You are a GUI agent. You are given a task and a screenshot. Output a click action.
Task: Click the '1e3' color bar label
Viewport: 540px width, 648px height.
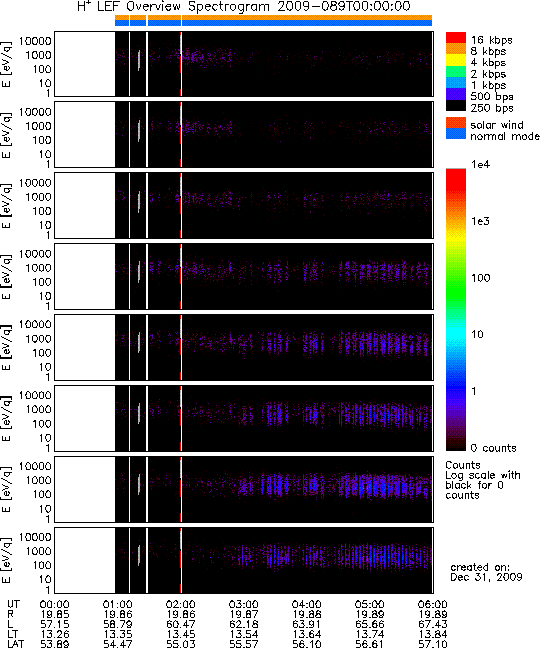coord(481,221)
